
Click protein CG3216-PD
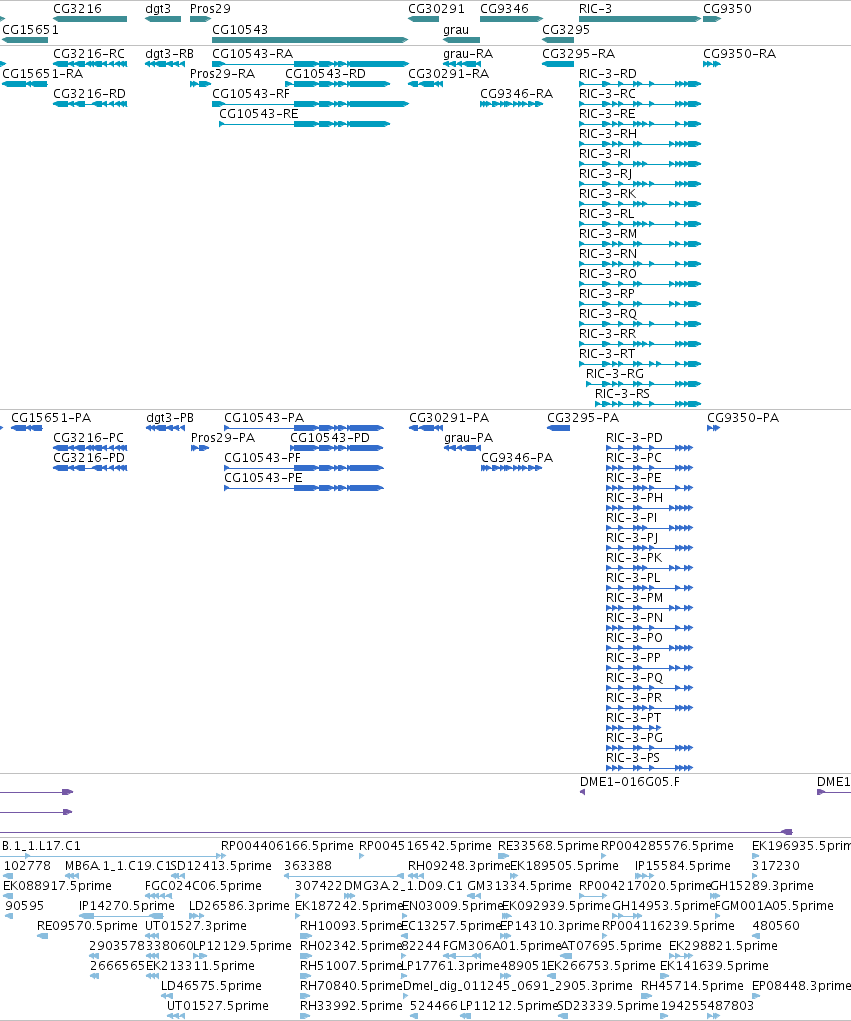click(89, 458)
